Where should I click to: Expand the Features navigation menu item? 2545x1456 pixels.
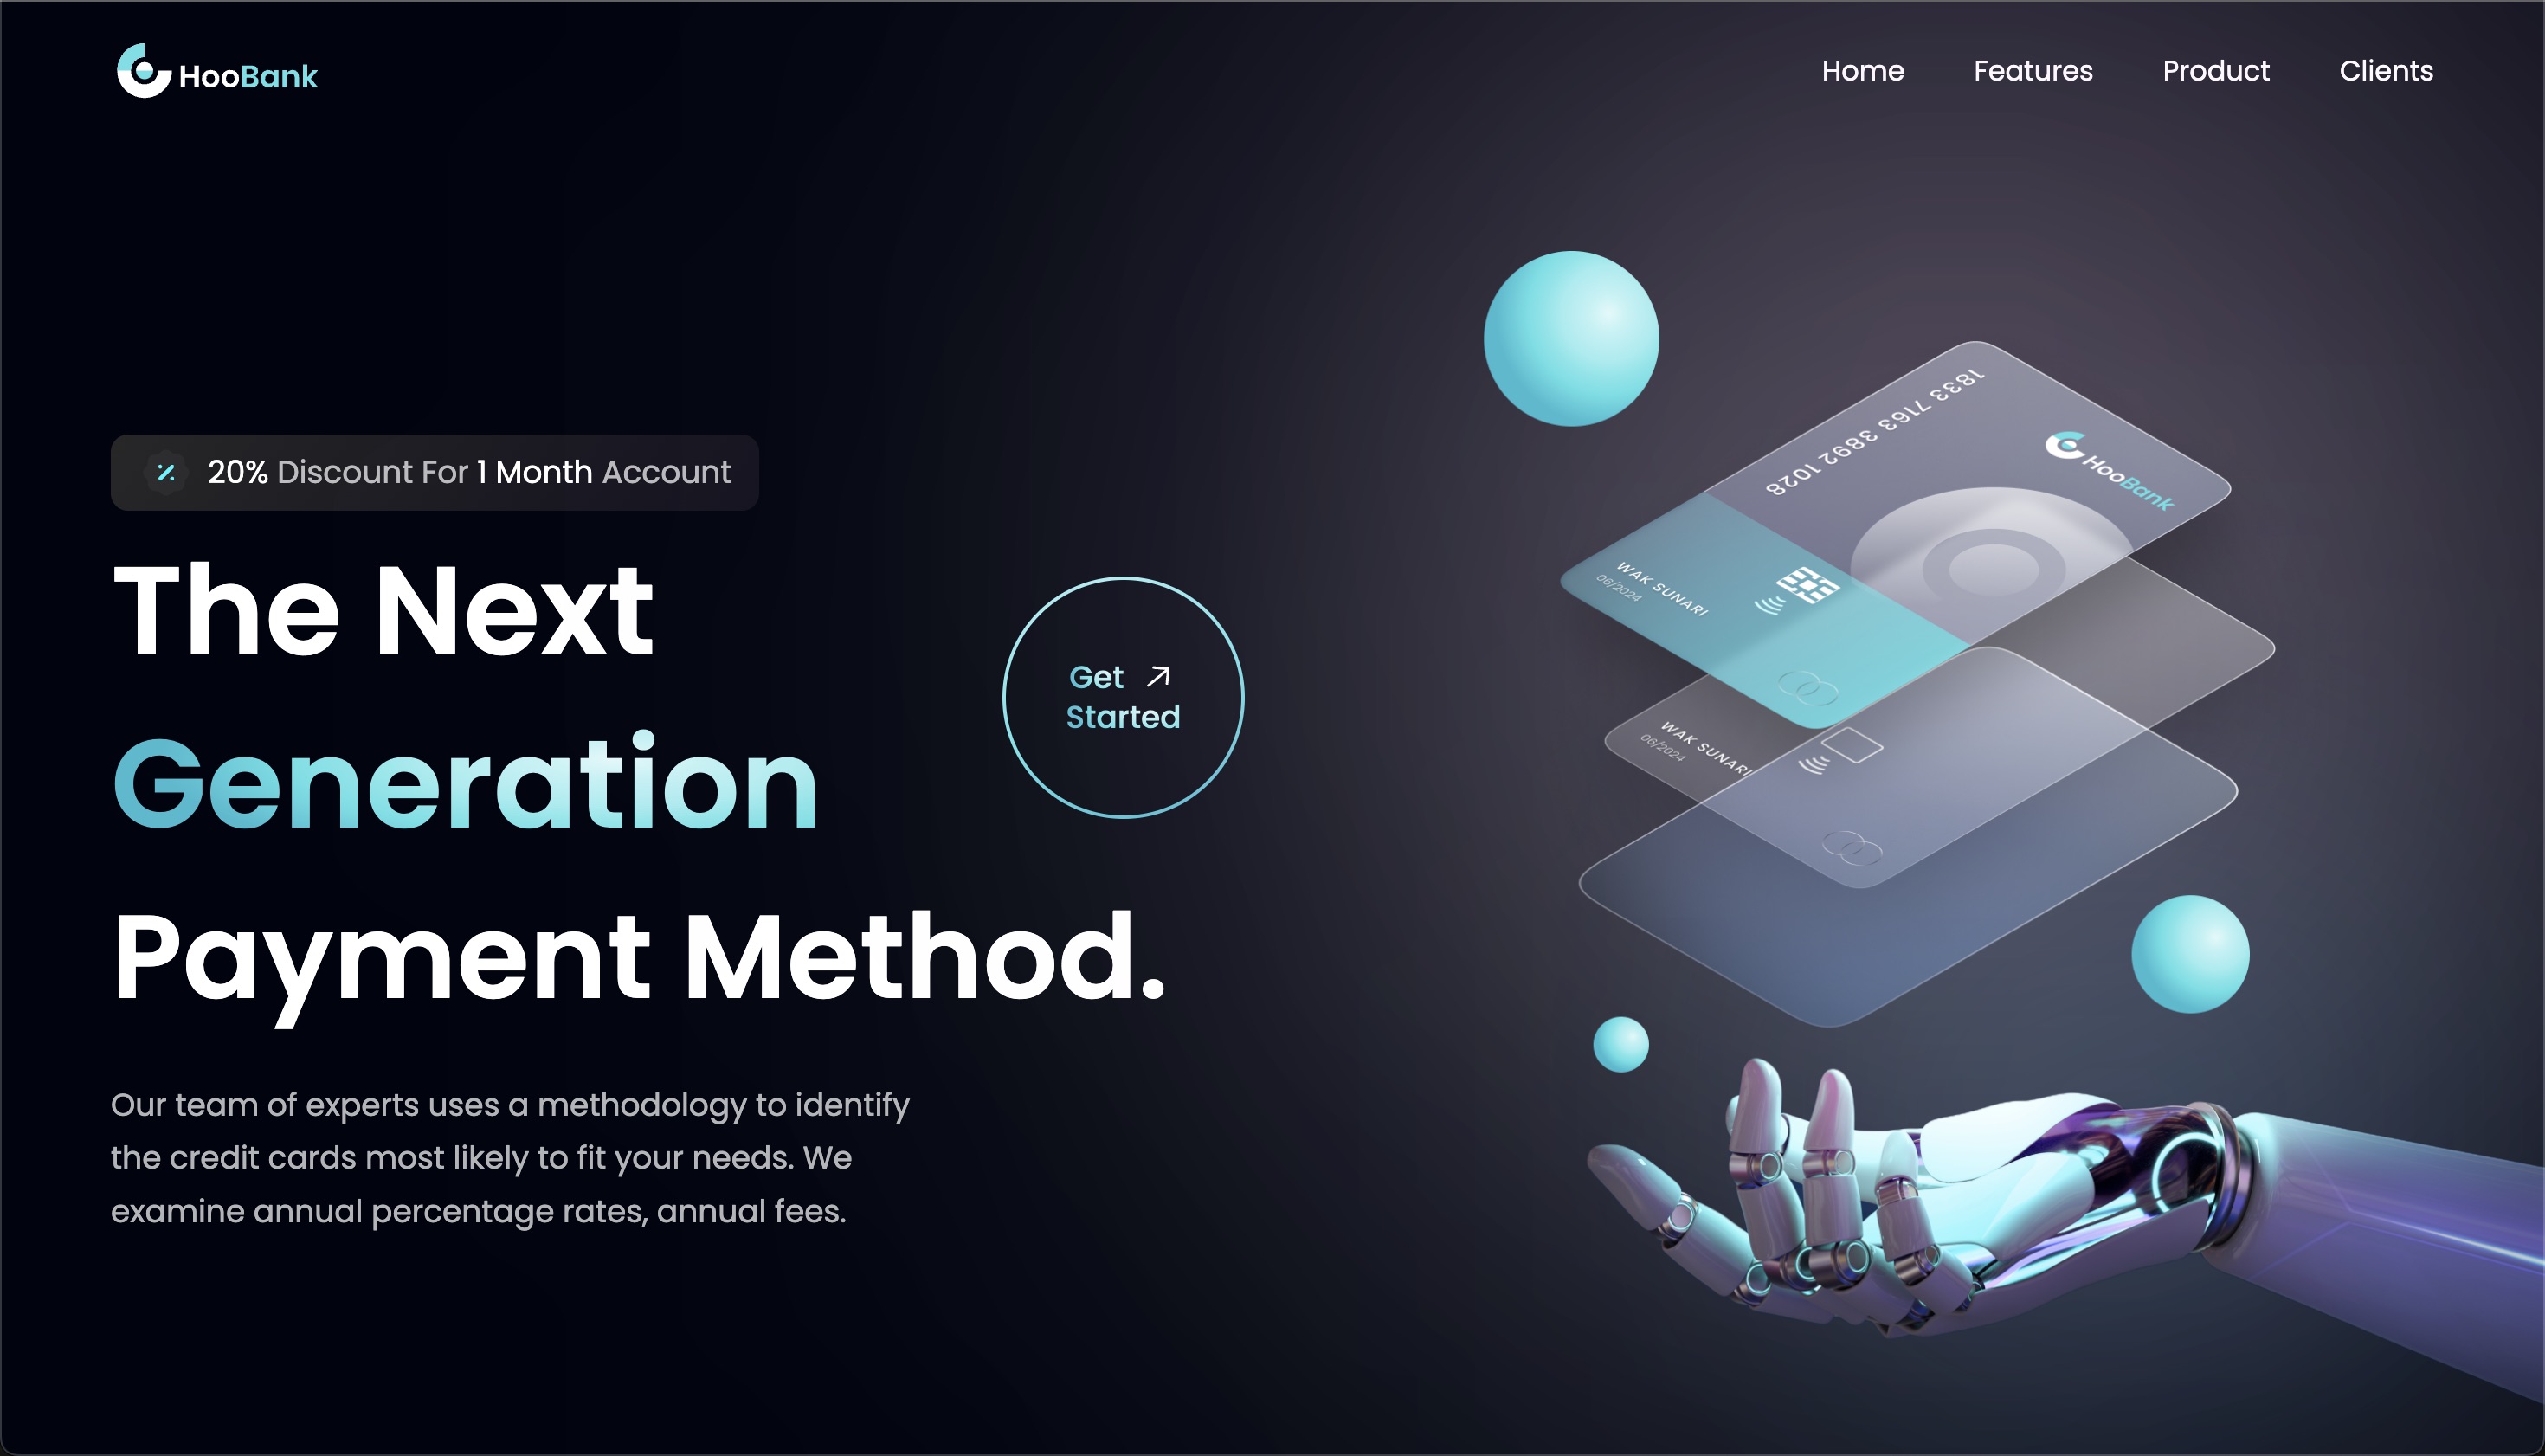[x=2033, y=70]
